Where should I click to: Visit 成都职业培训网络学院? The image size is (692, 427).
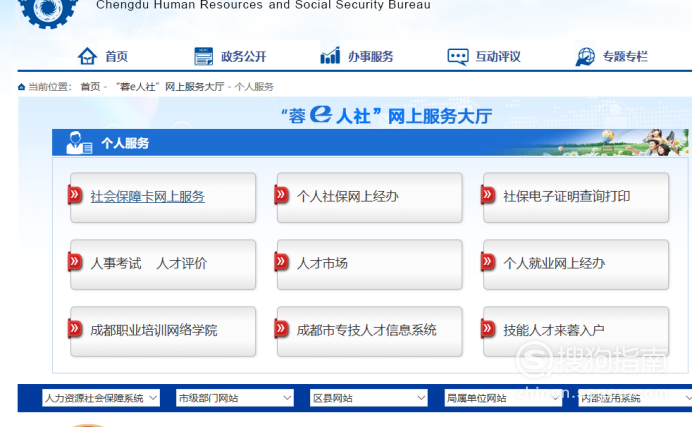[x=163, y=332]
